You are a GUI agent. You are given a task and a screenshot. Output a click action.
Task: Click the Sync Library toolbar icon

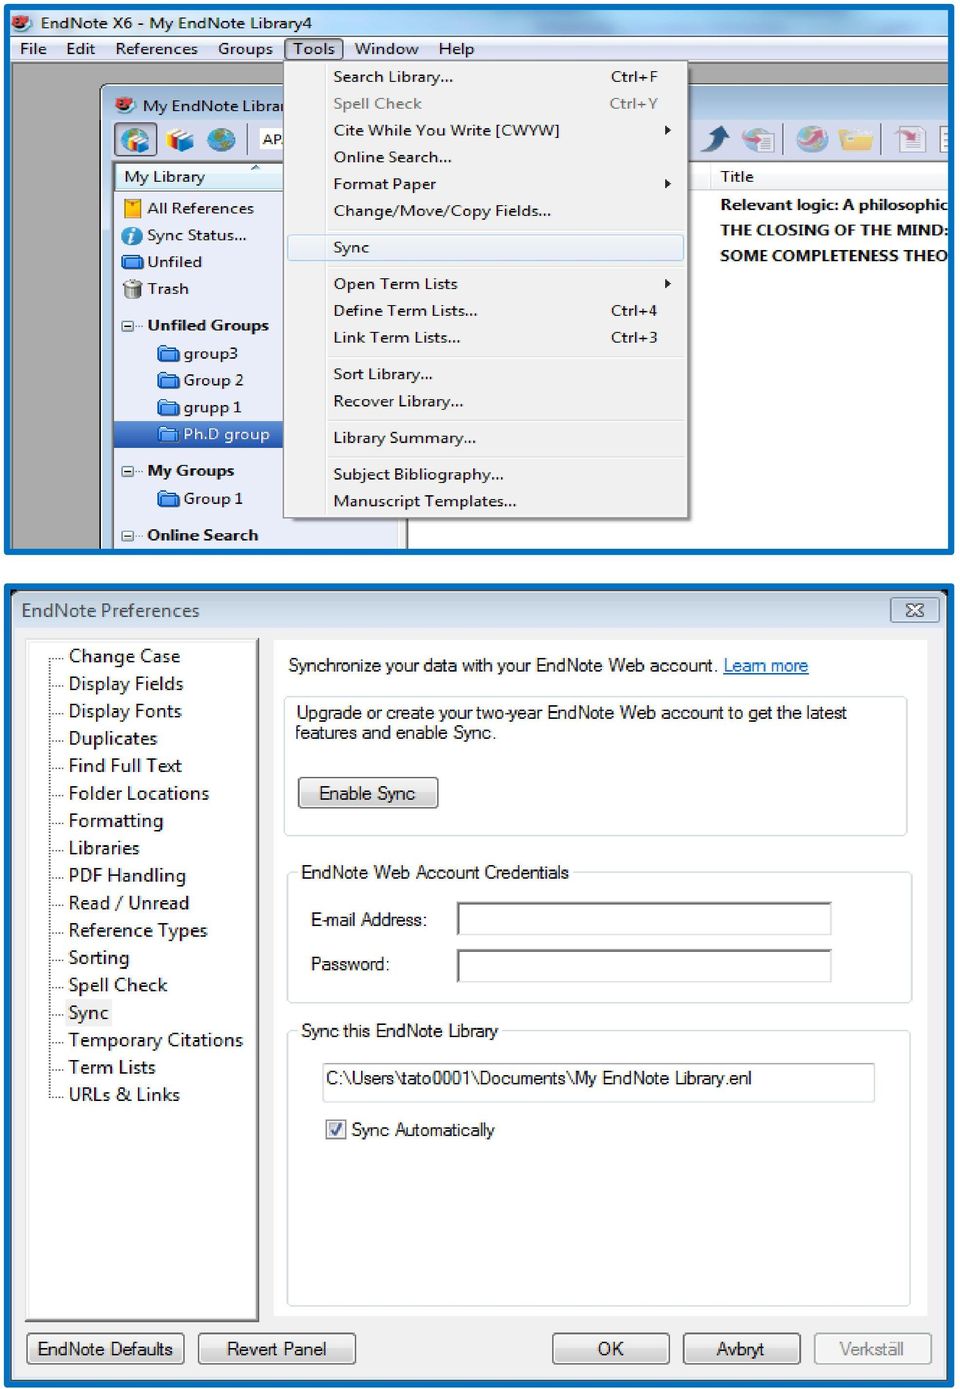tap(812, 139)
